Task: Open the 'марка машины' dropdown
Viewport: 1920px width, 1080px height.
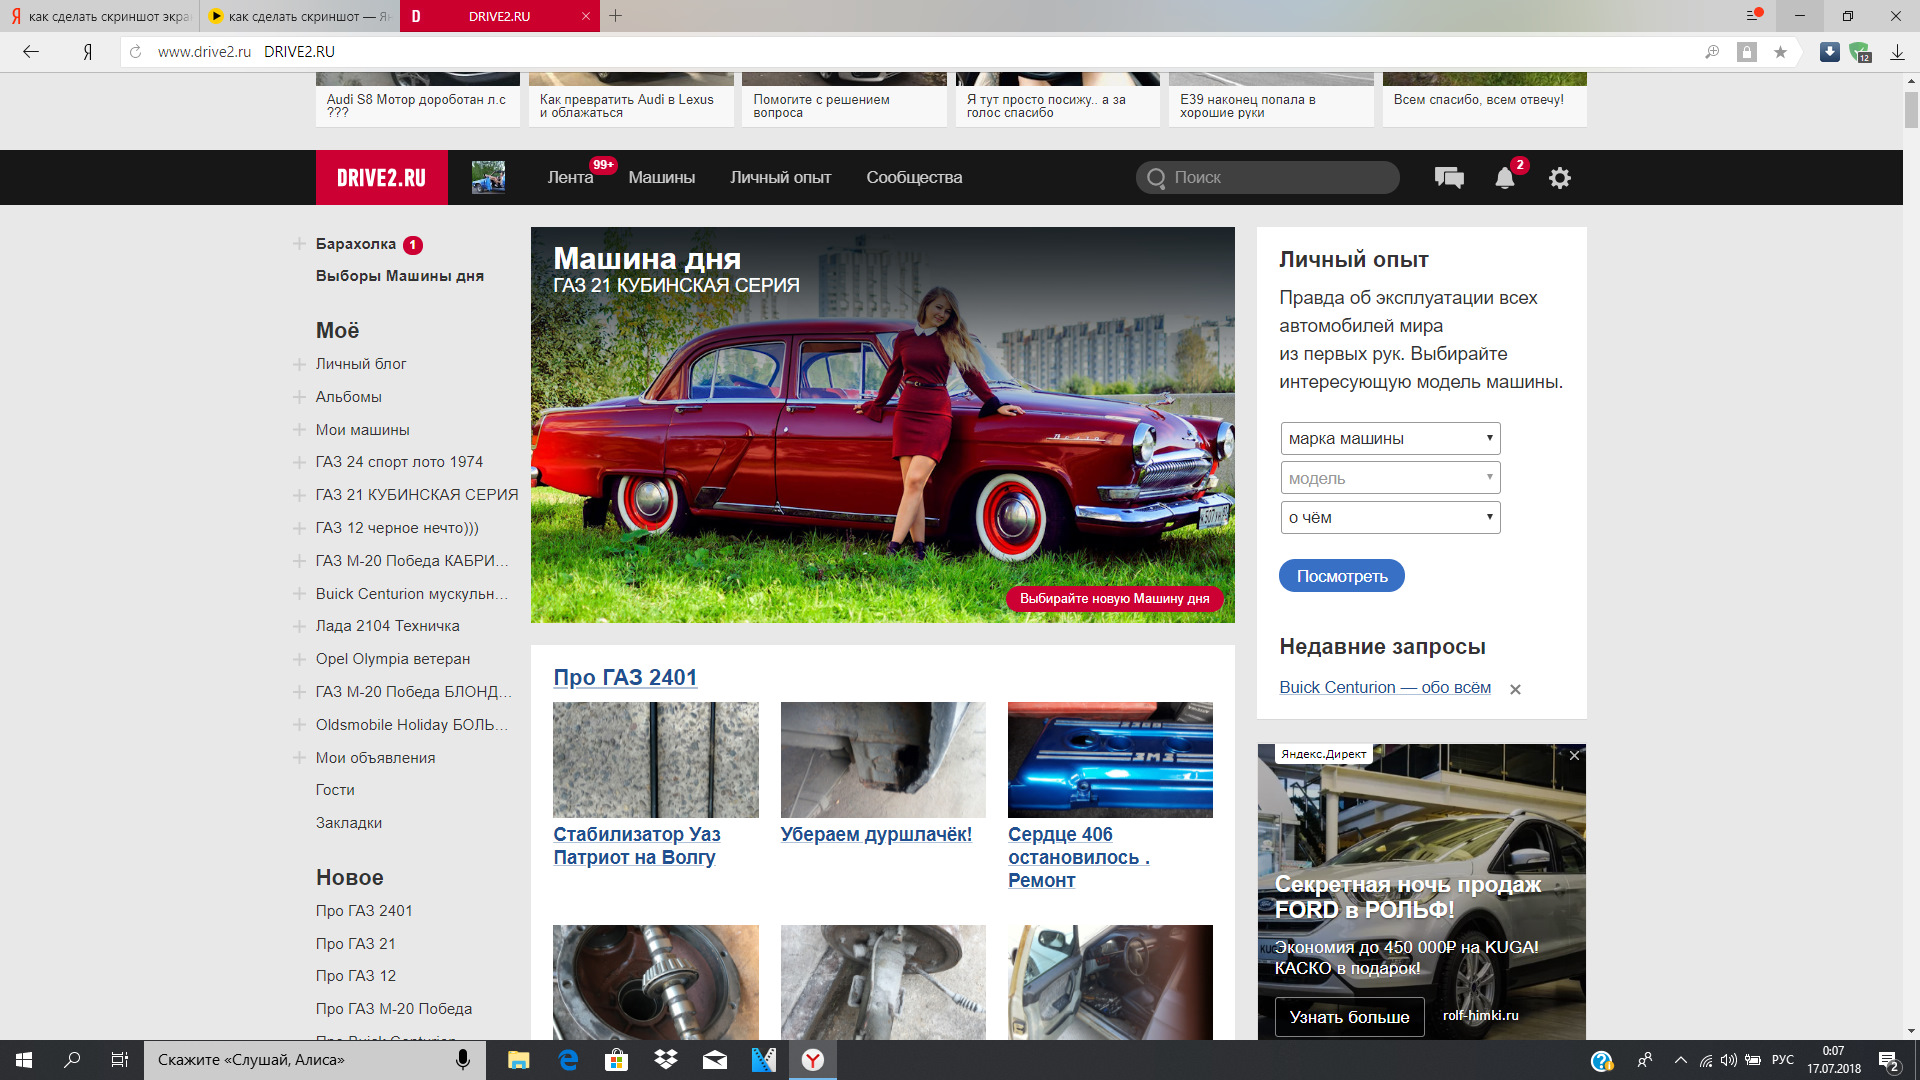Action: pyautogui.click(x=1390, y=438)
